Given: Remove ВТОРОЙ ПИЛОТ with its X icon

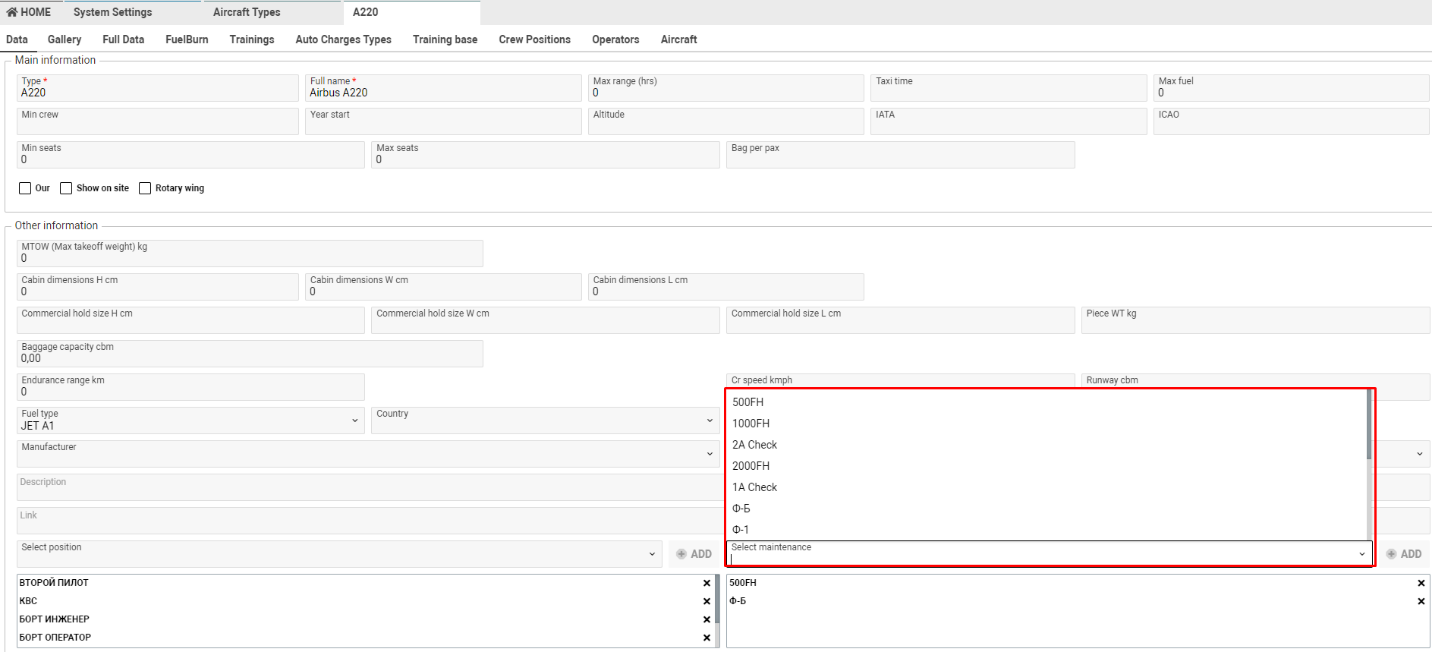Looking at the screenshot, I should pyautogui.click(x=706, y=583).
